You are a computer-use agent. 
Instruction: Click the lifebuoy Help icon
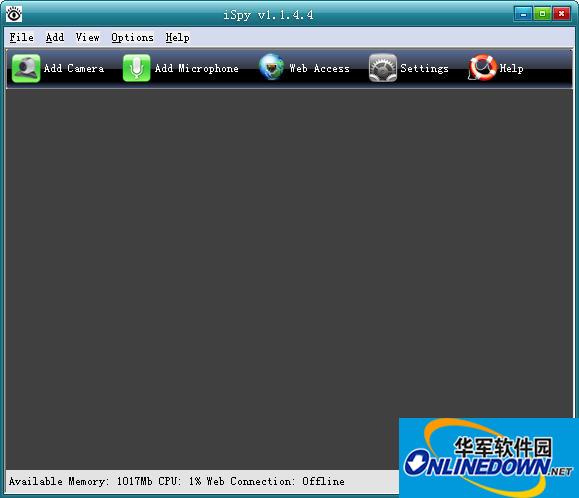click(482, 68)
